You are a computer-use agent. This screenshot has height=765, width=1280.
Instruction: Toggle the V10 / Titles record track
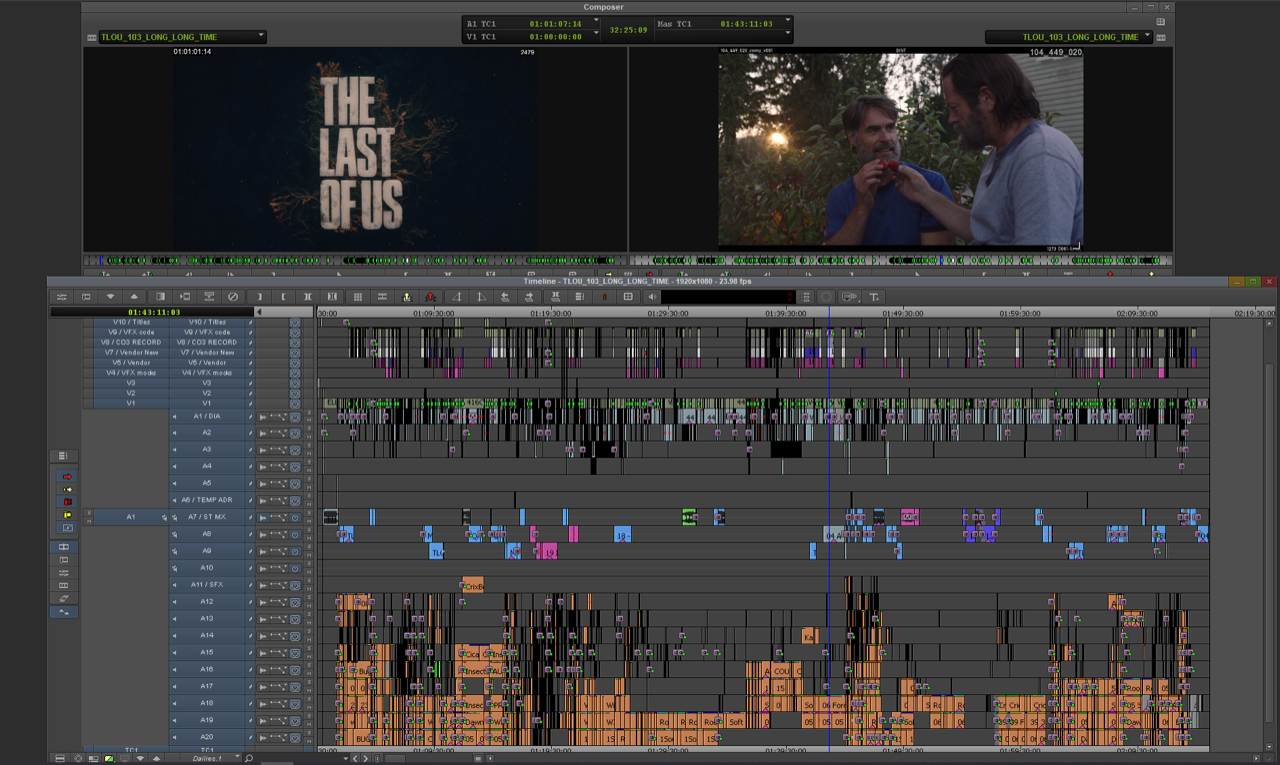207,322
